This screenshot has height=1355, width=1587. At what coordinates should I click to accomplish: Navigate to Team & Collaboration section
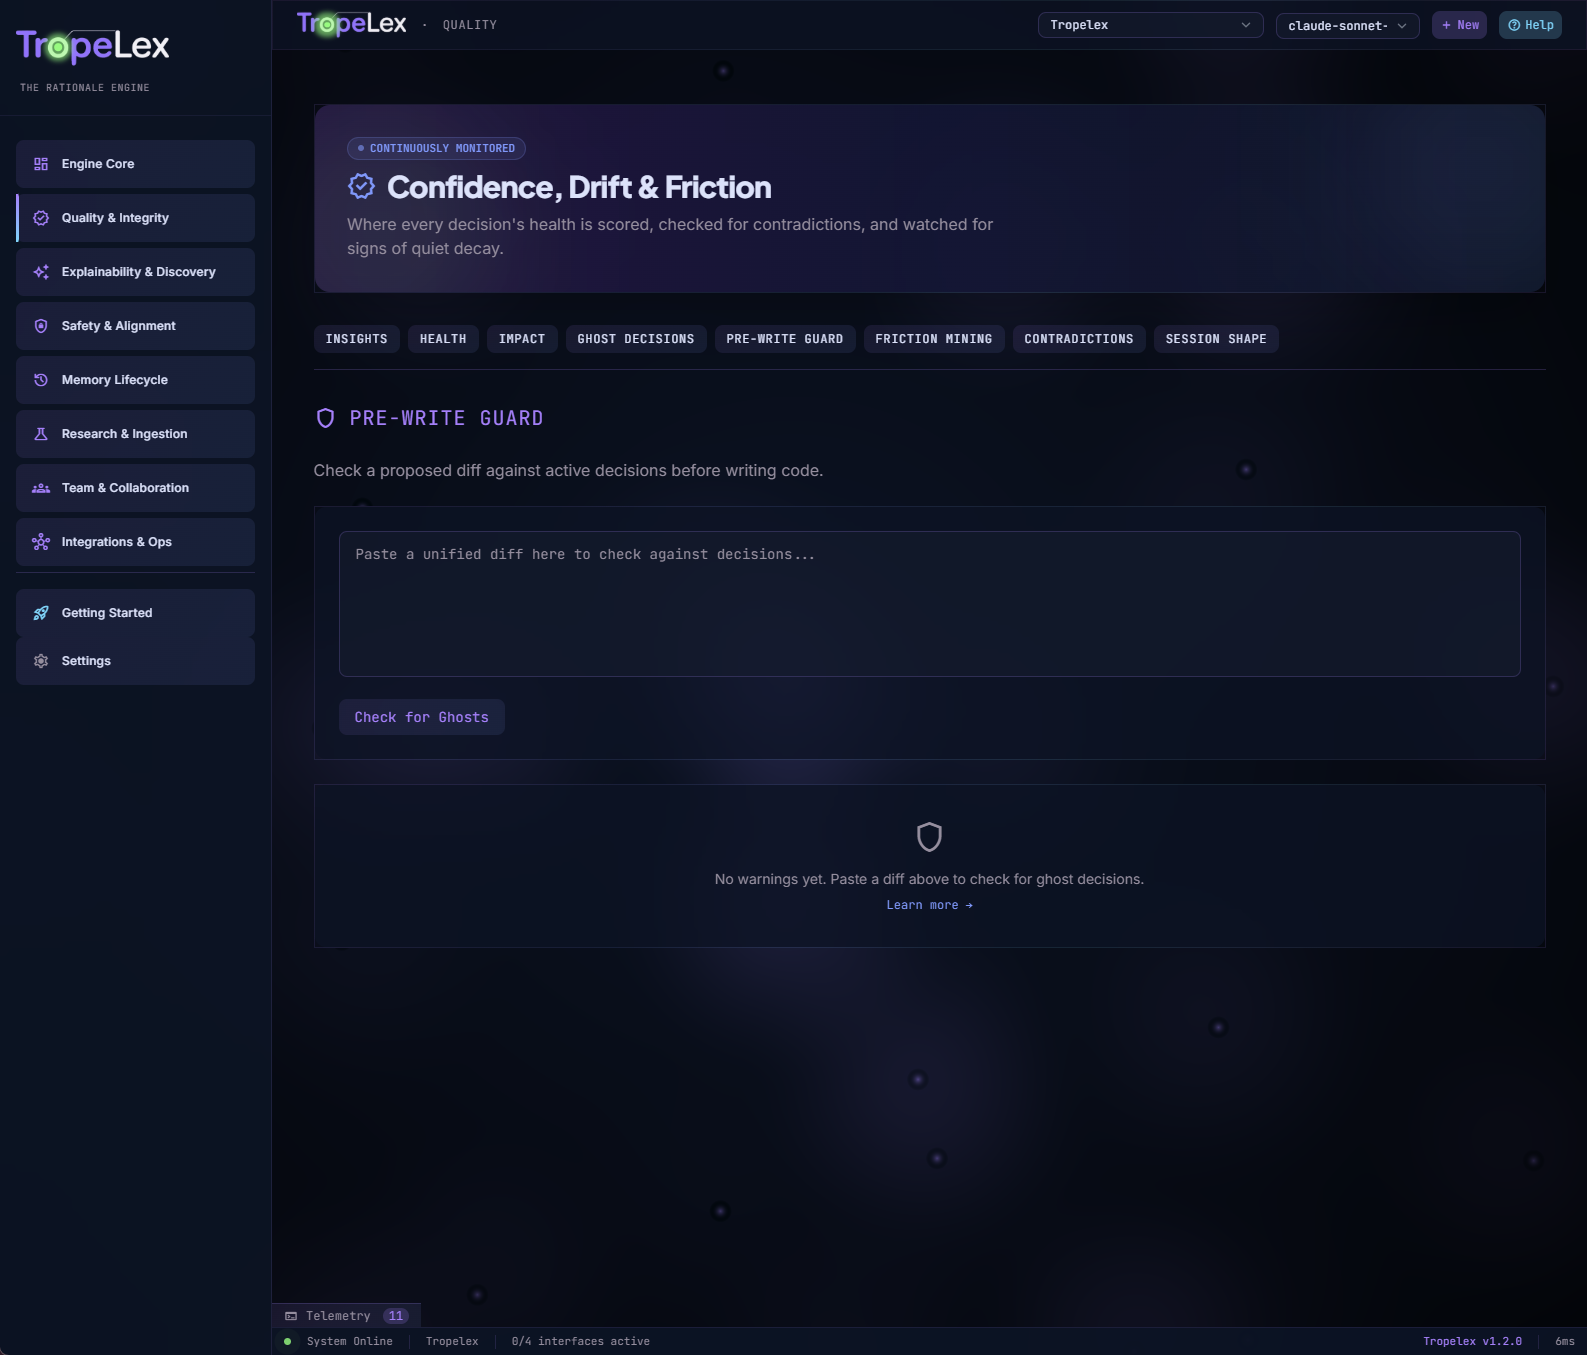pos(135,488)
